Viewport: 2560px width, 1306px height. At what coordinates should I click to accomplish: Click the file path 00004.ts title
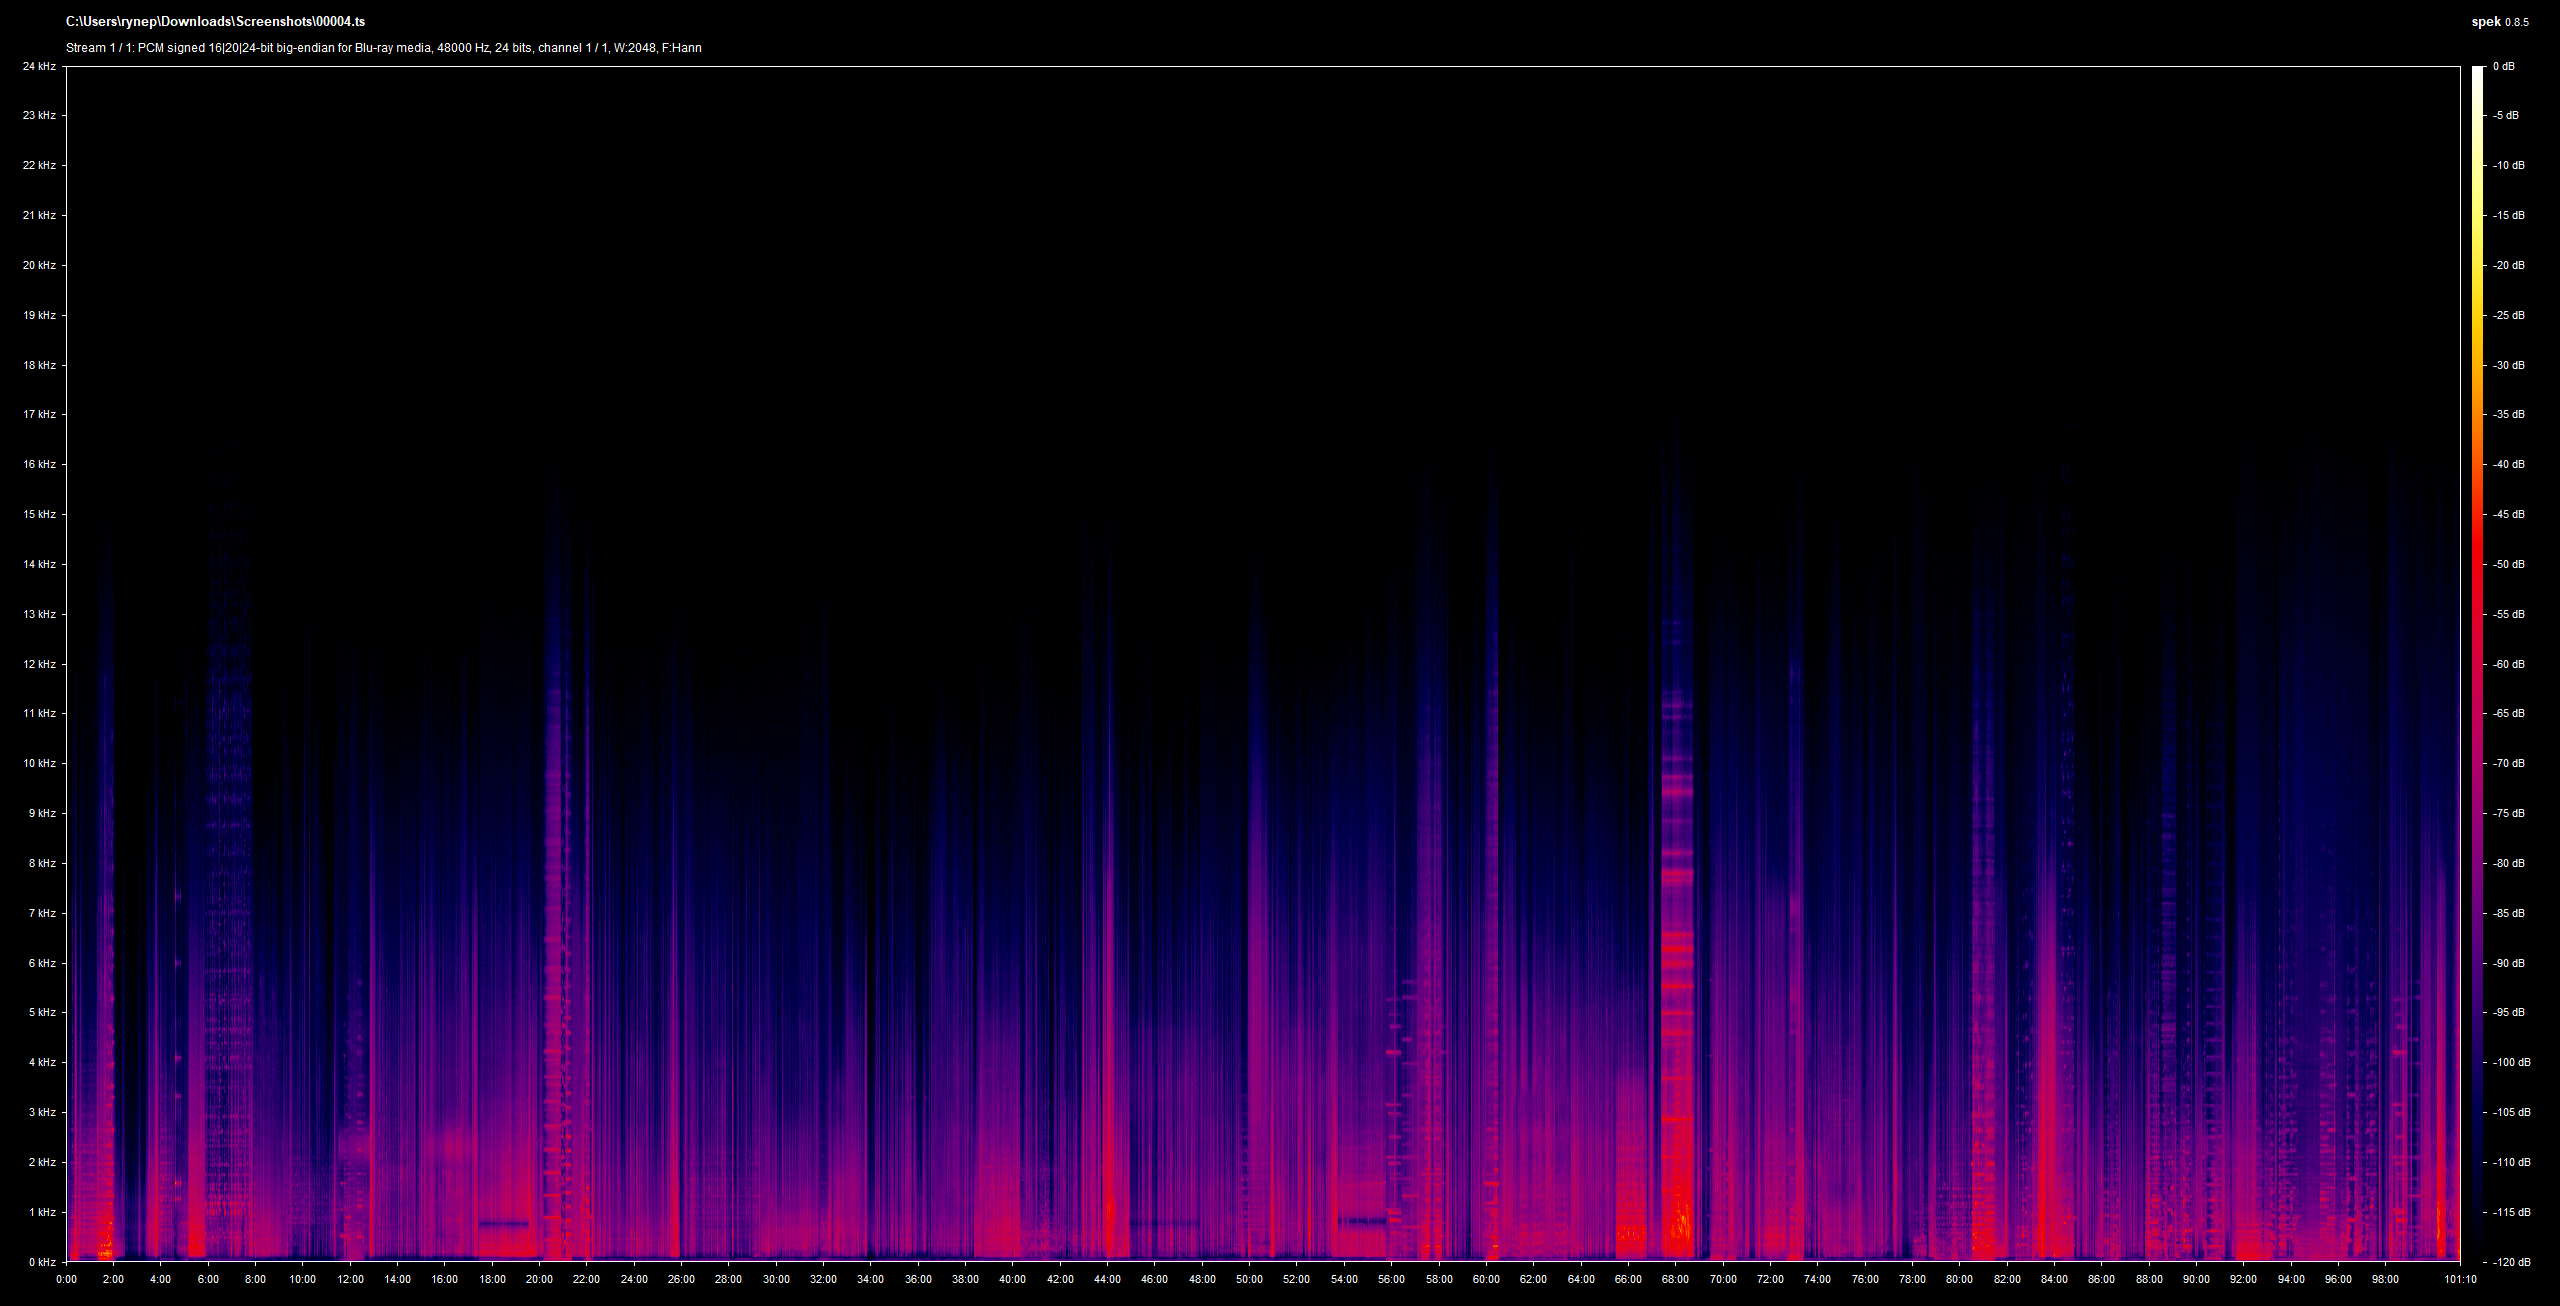click(215, 21)
